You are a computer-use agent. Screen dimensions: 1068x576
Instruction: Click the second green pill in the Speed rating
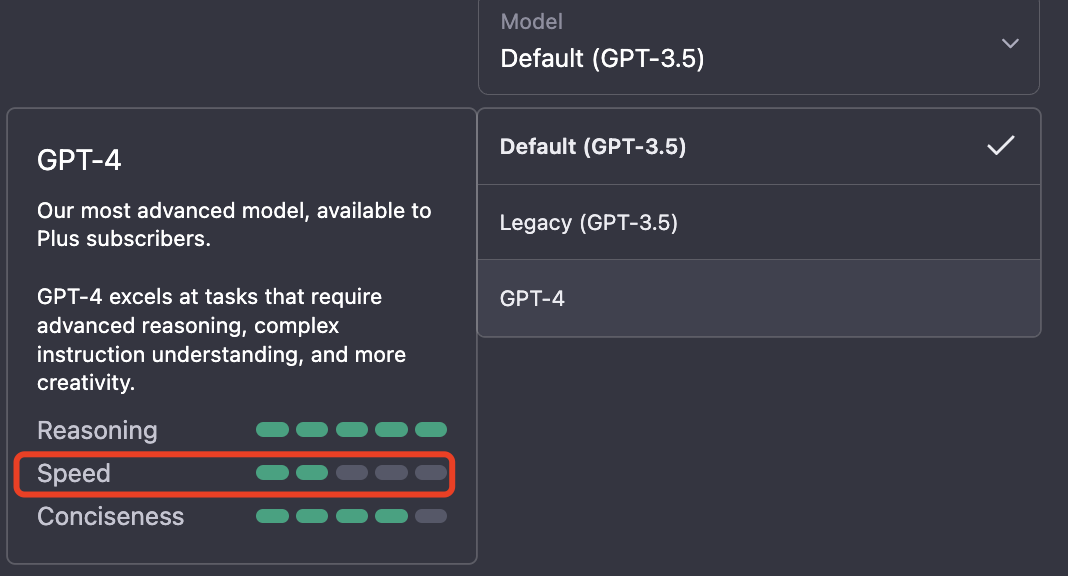tap(312, 473)
